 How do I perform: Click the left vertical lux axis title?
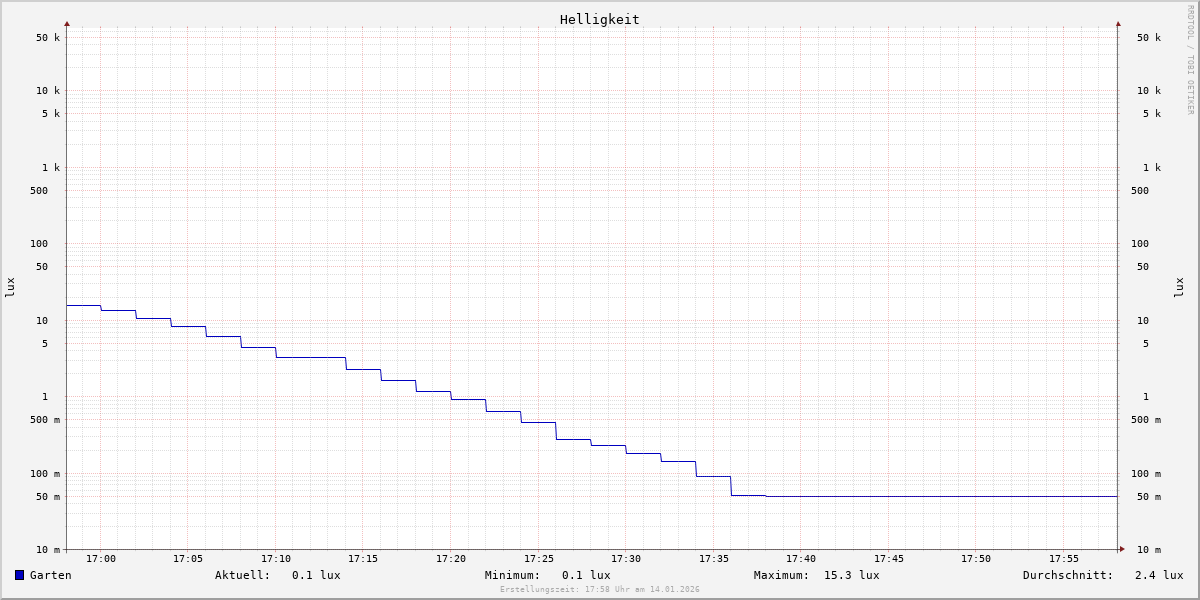10,288
